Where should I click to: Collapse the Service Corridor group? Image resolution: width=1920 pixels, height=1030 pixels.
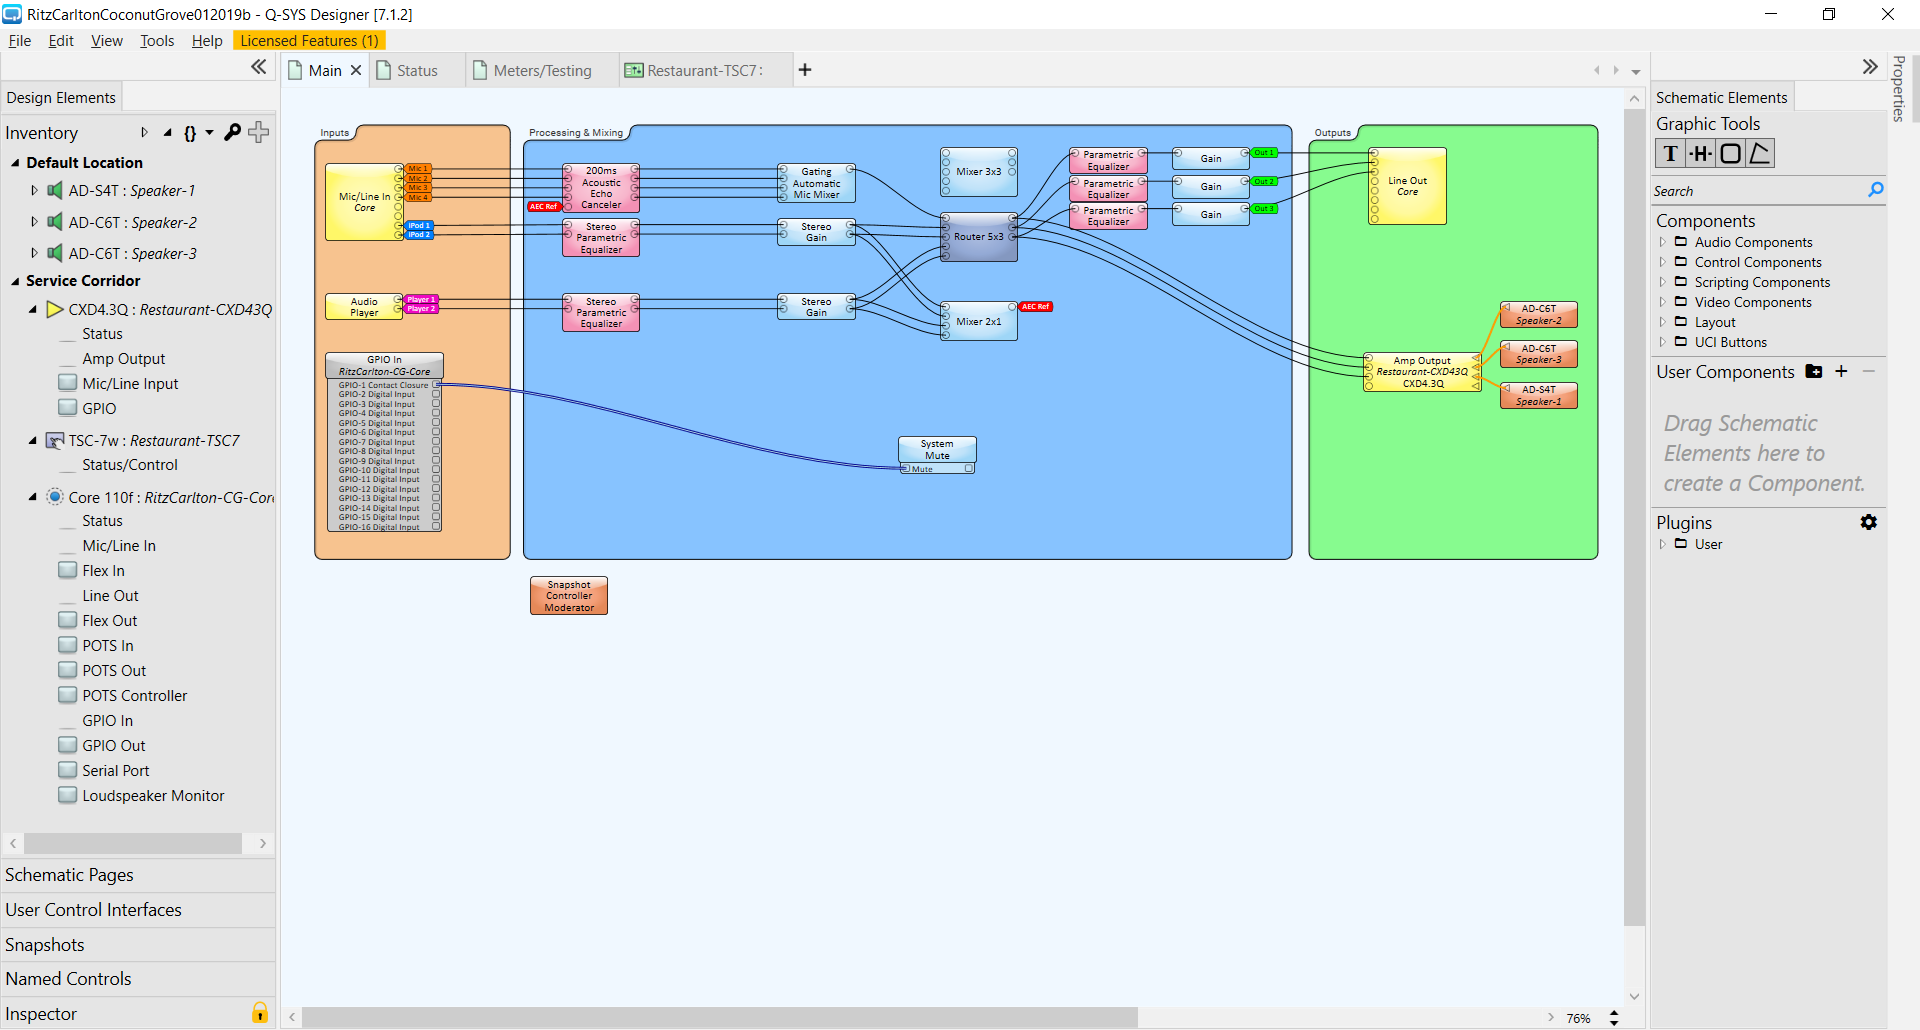click(x=15, y=281)
